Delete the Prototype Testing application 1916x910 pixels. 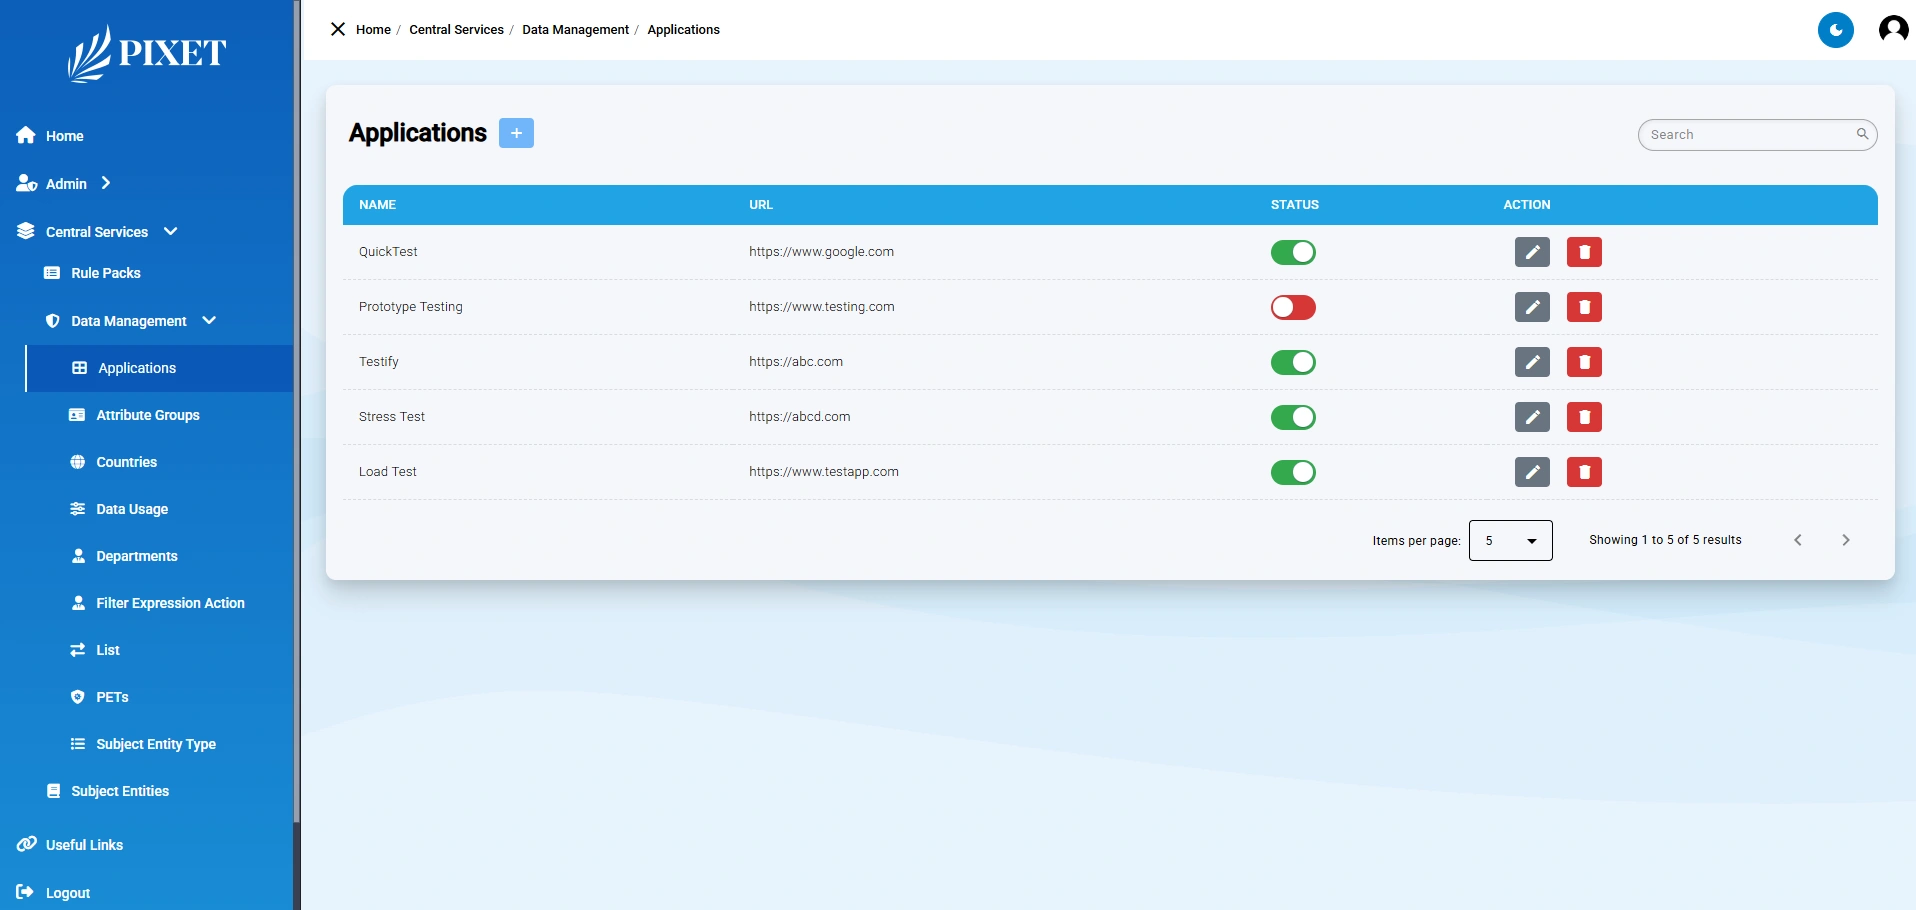point(1584,307)
